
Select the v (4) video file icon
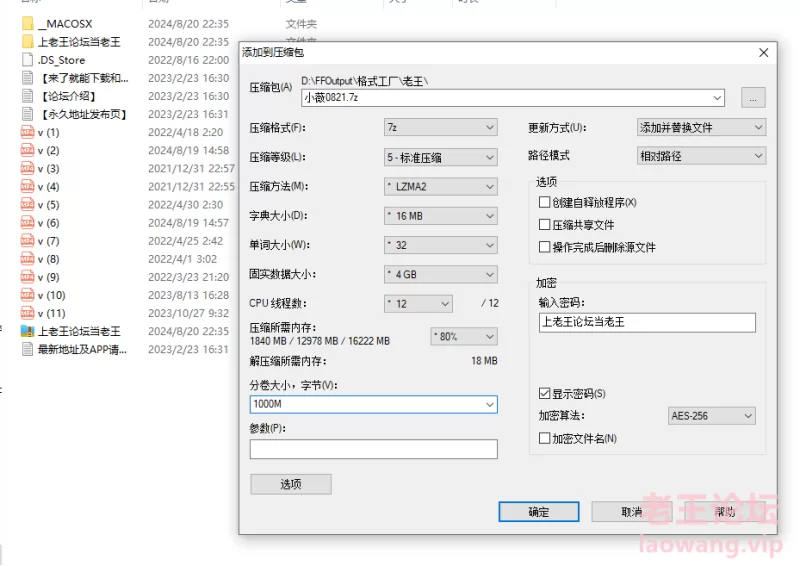click(28, 186)
